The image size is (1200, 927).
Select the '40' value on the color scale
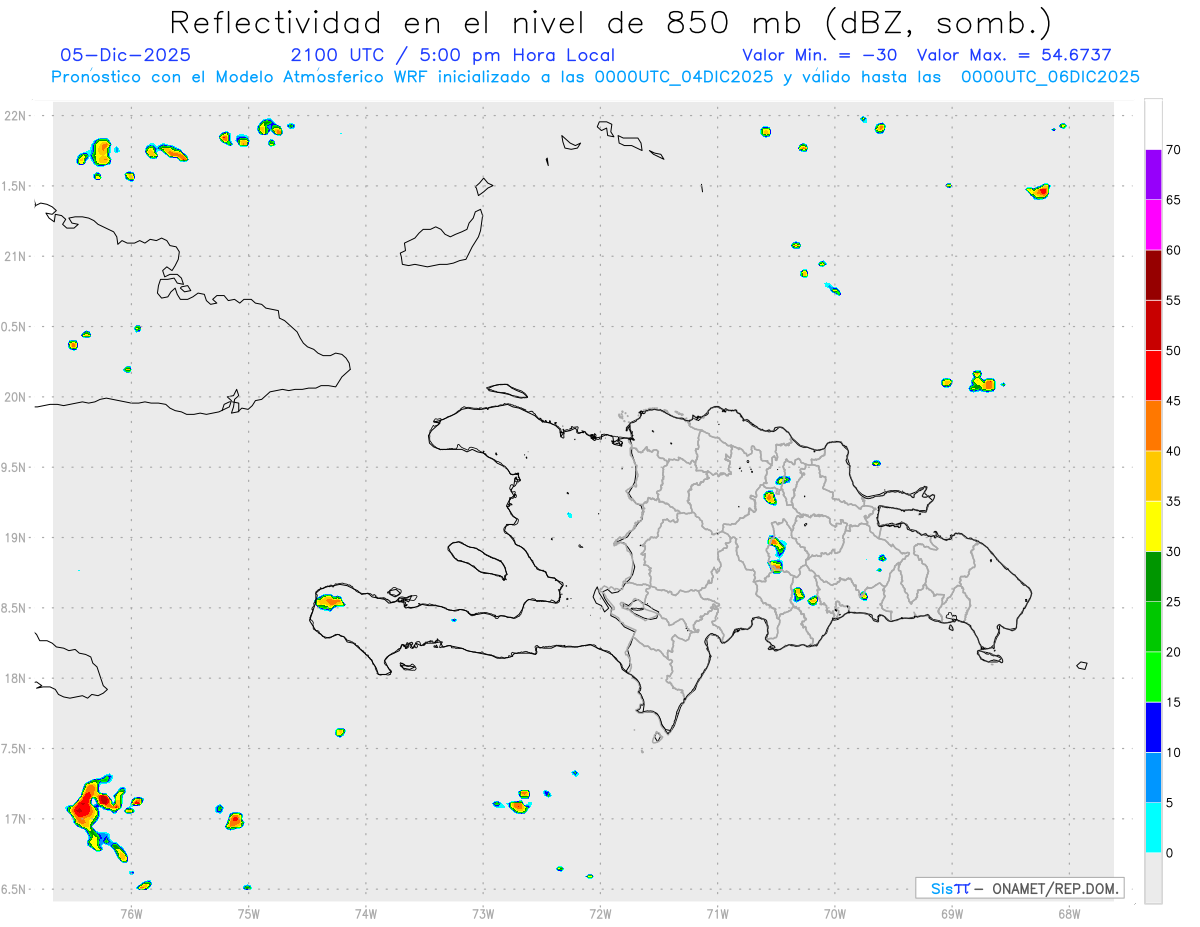coord(1173,451)
